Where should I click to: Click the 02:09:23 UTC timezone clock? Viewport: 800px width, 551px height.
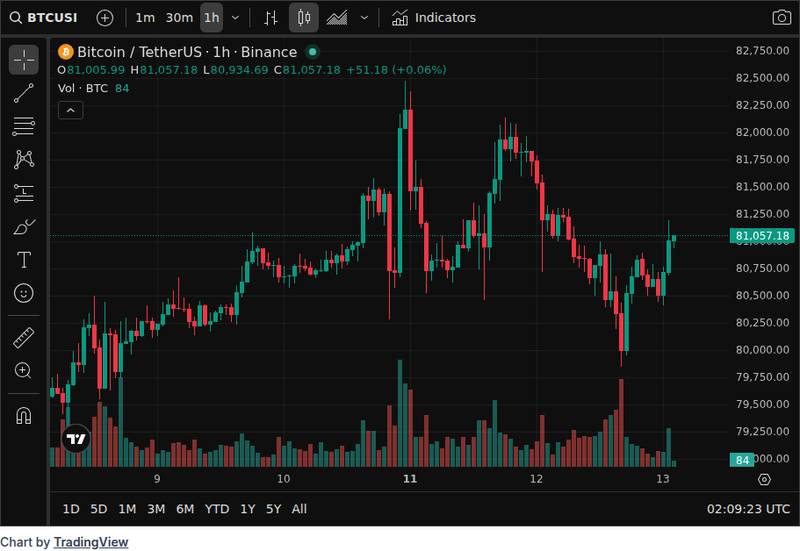coord(747,509)
